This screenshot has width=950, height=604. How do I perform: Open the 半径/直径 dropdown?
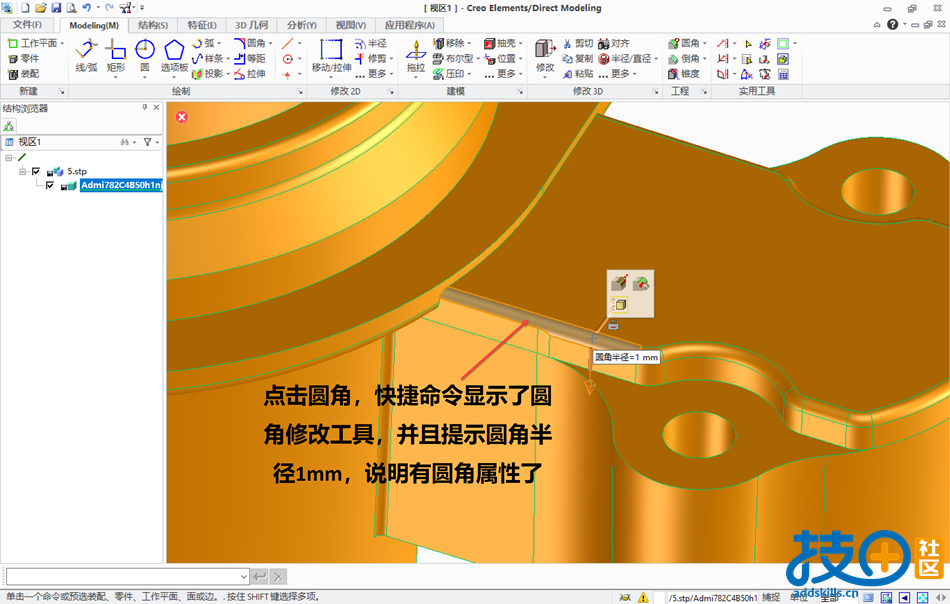coord(656,59)
